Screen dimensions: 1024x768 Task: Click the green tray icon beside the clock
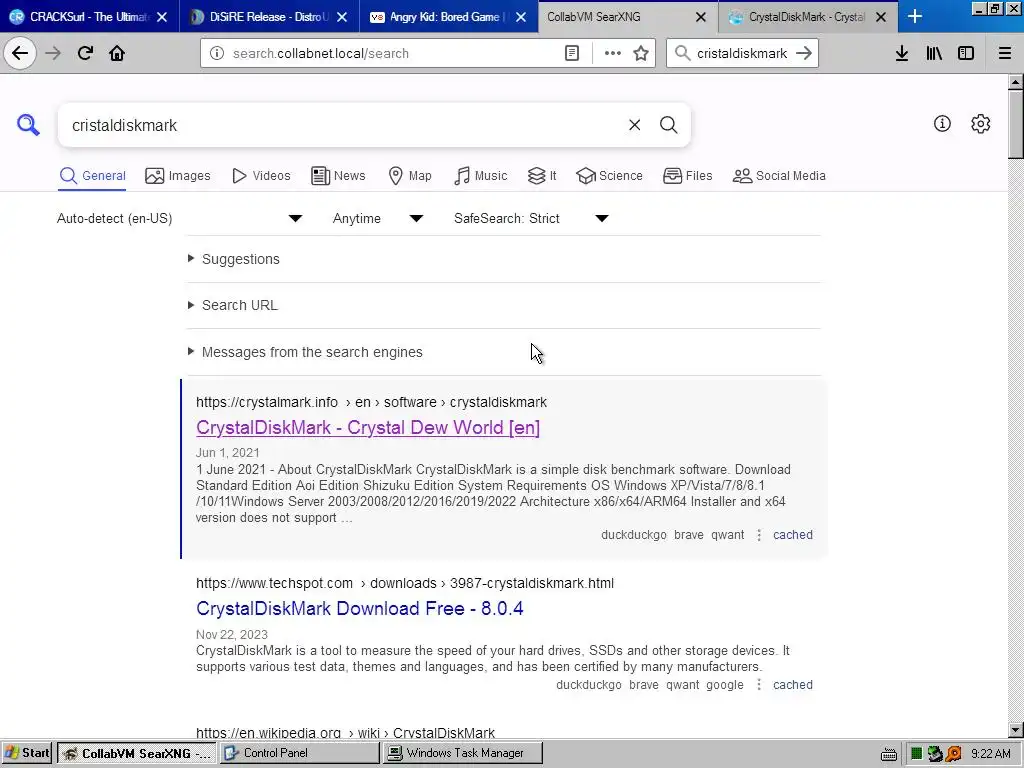pos(916,754)
